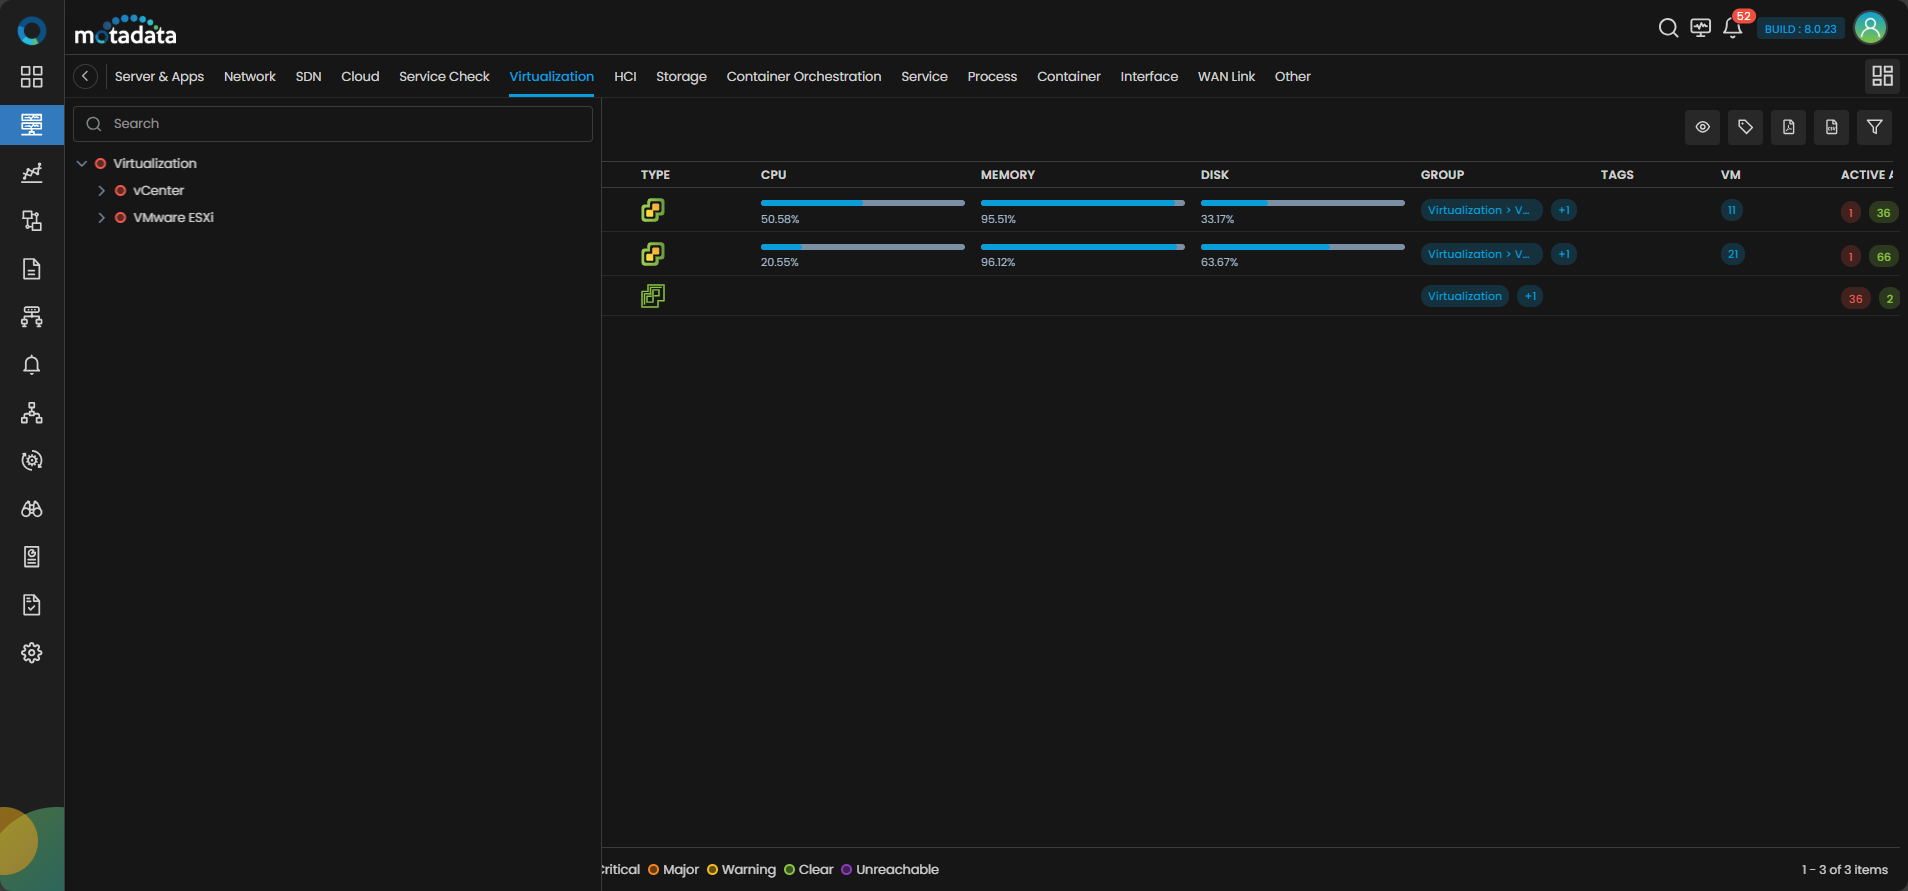Open the binoculars icon in sidebar
The height and width of the screenshot is (891, 1908).
point(32,509)
